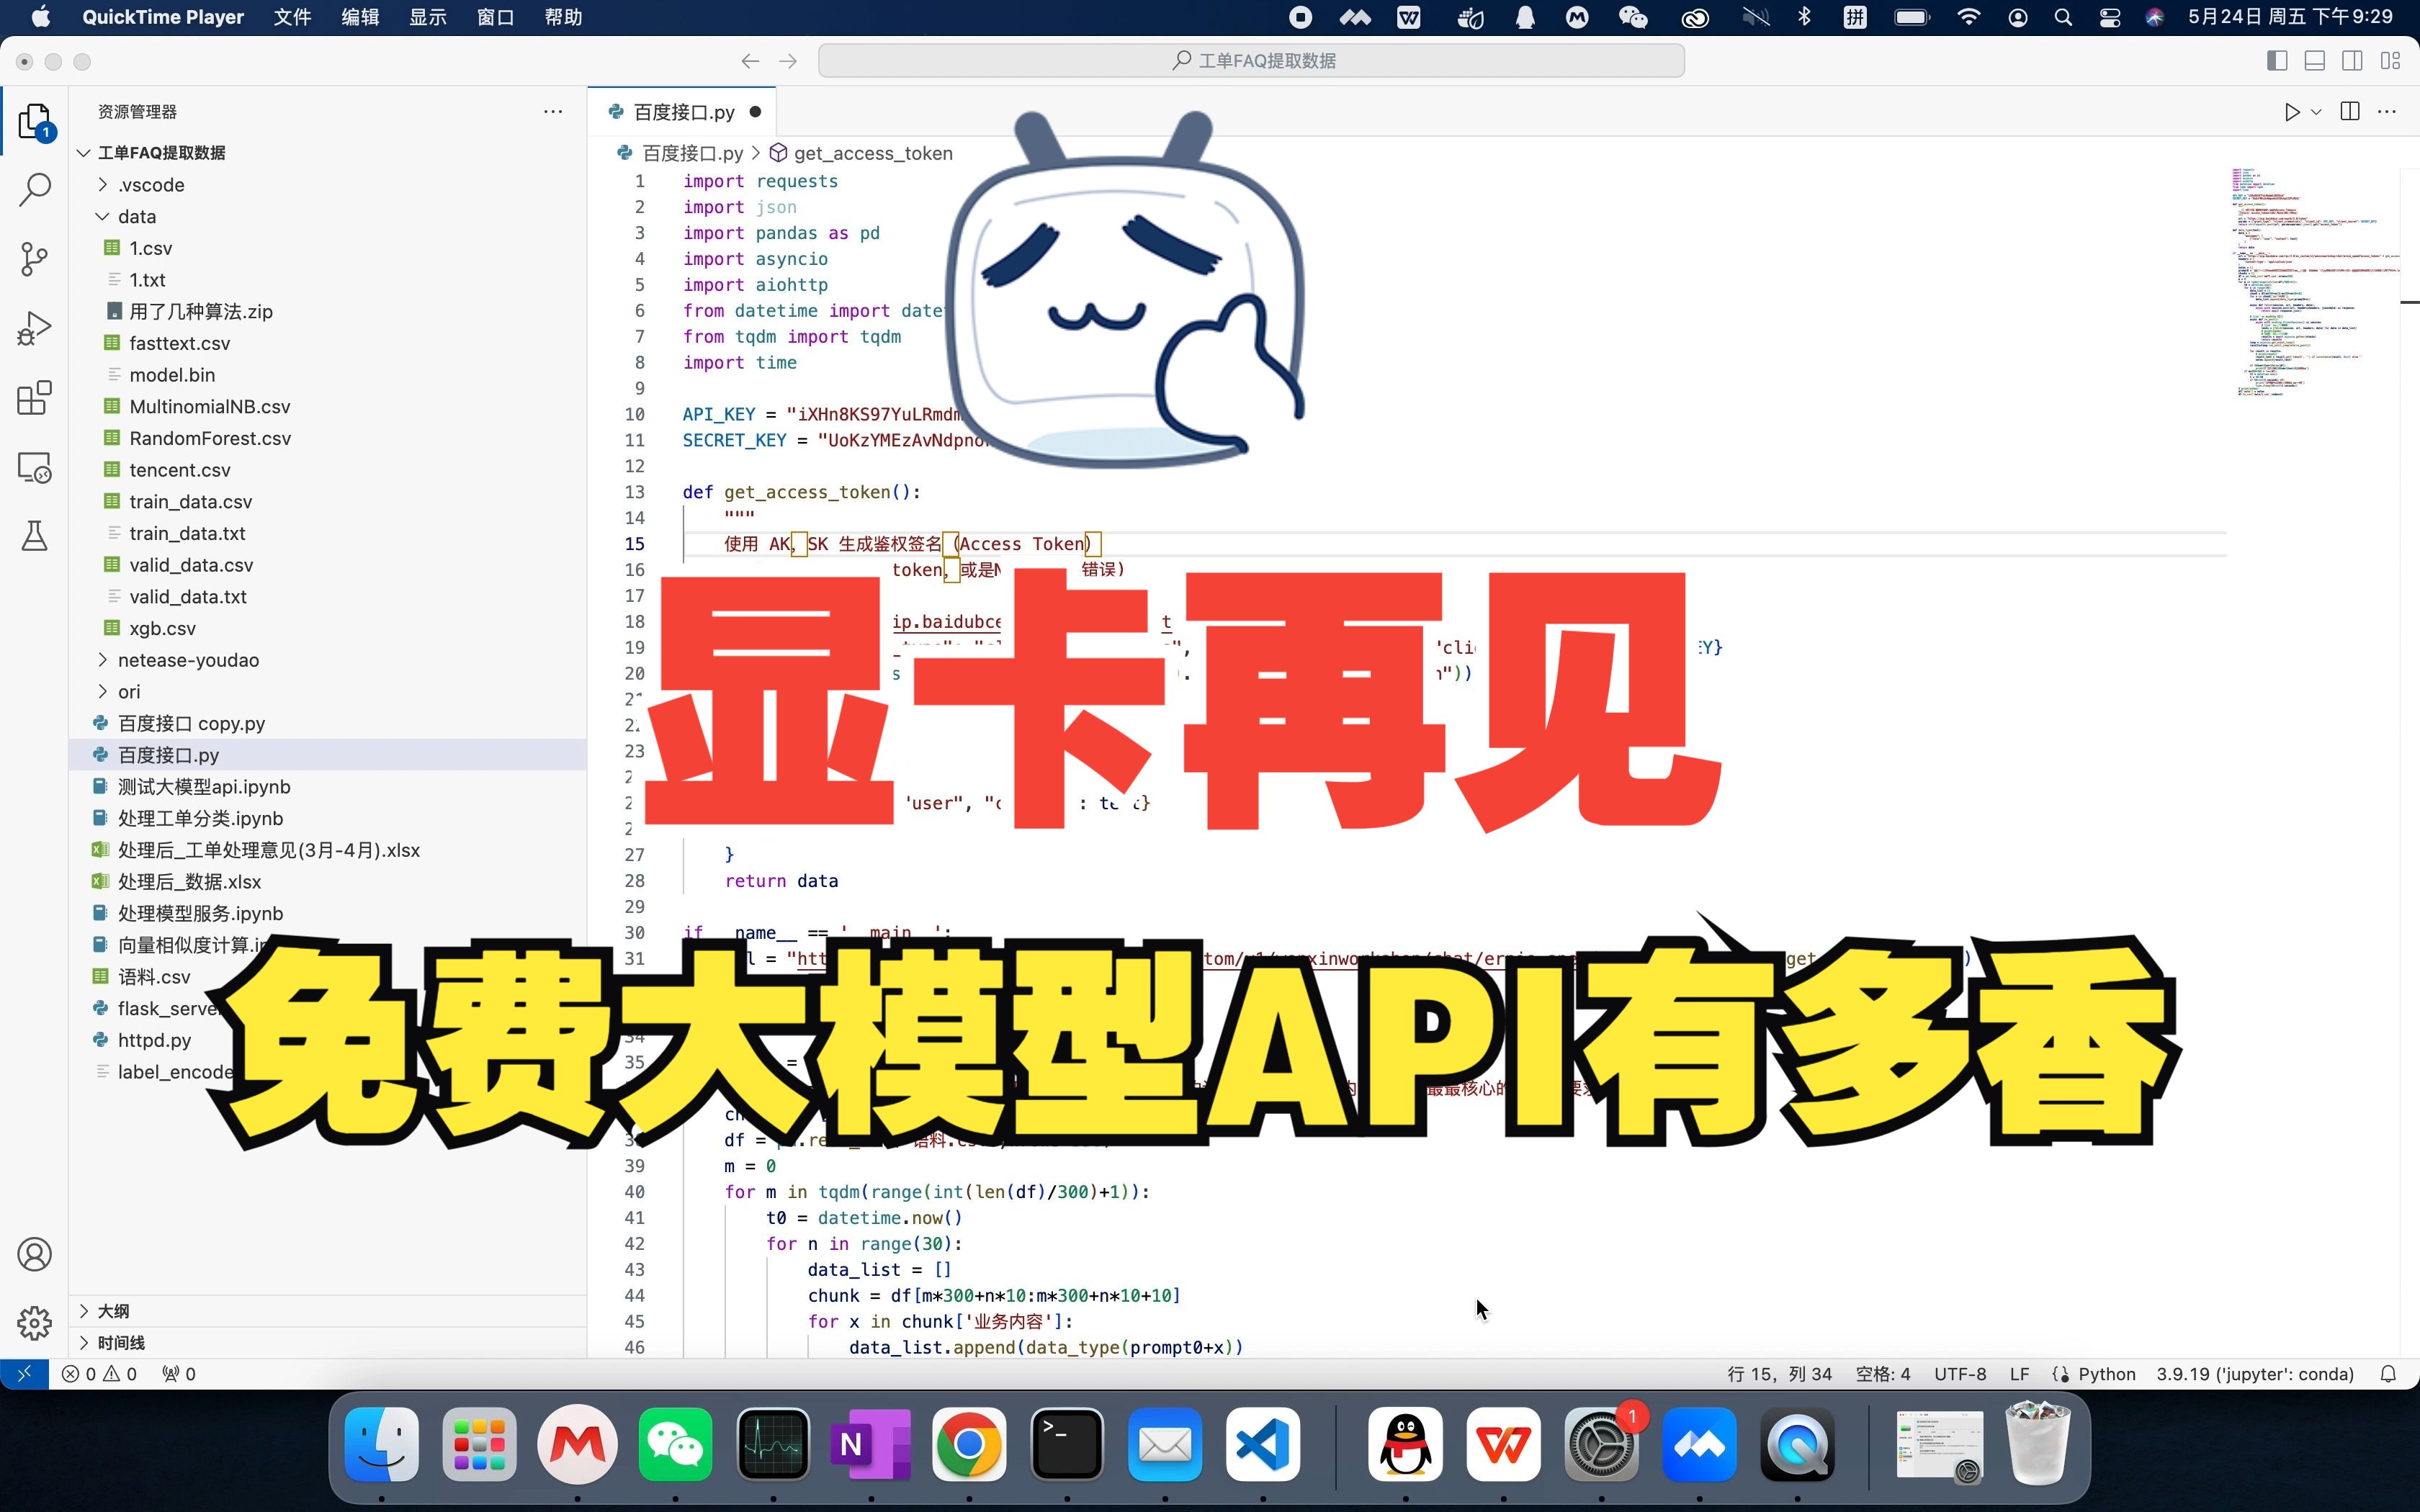Customize layout button in title bar
The height and width of the screenshot is (1512, 2420).
point(2391,61)
